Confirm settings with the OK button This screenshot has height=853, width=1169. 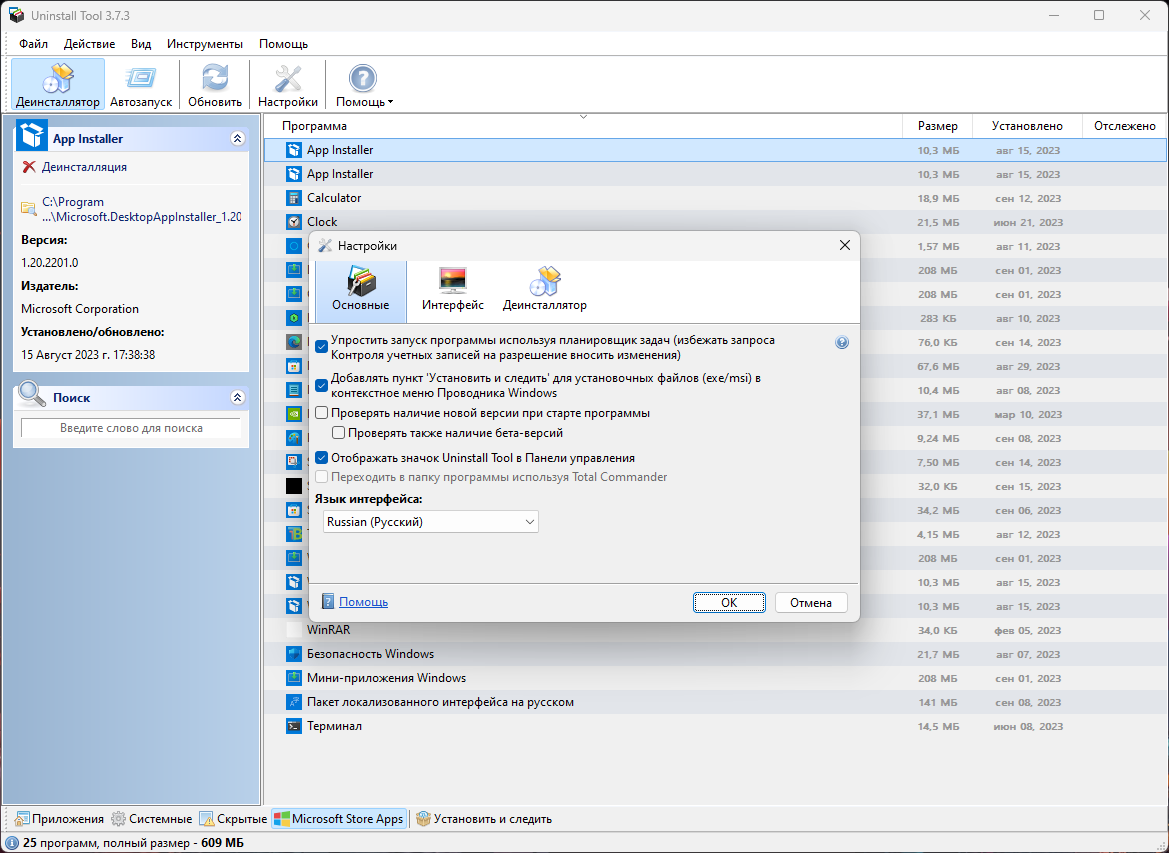tap(729, 602)
